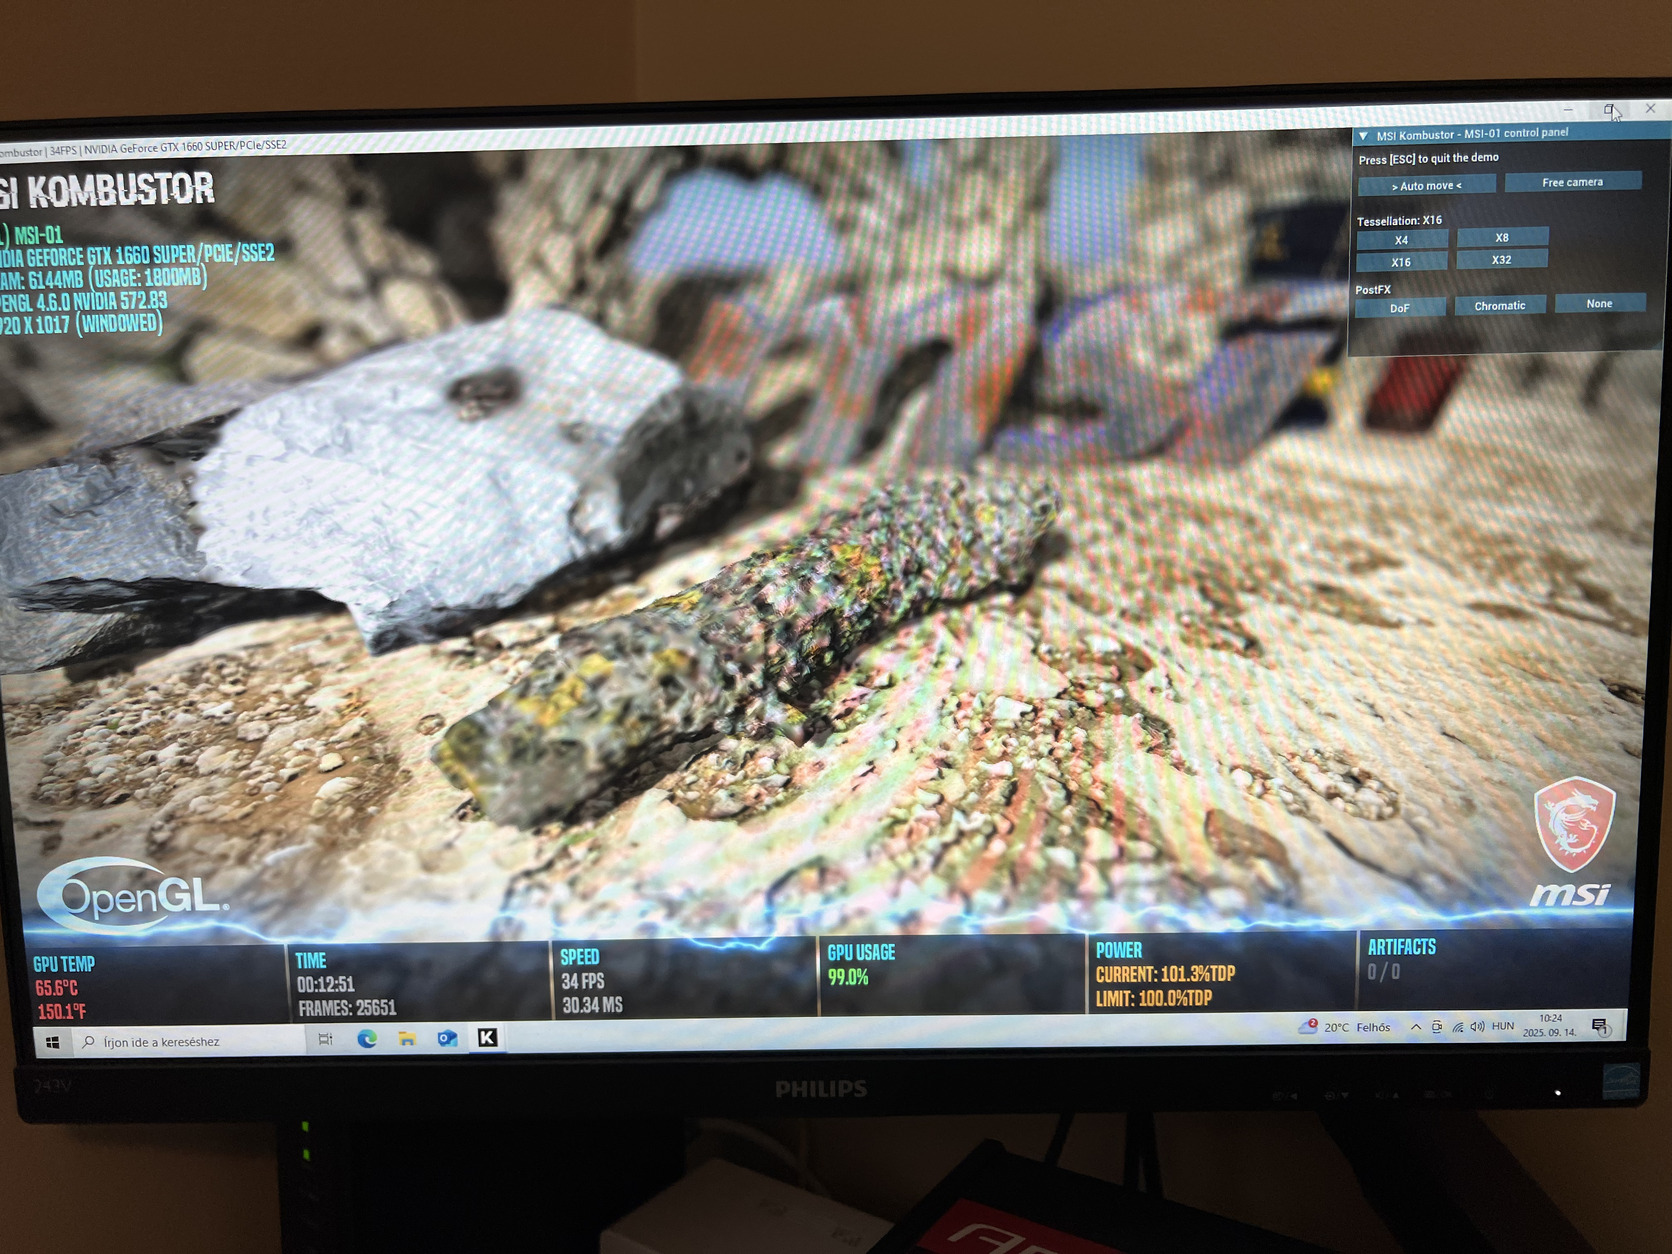The height and width of the screenshot is (1254, 1672).
Task: Open the weather widget showing 20°C
Action: 1346,1027
